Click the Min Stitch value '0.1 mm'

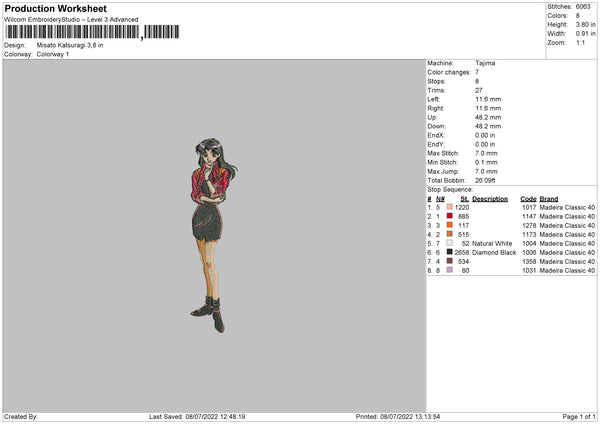[x=486, y=162]
